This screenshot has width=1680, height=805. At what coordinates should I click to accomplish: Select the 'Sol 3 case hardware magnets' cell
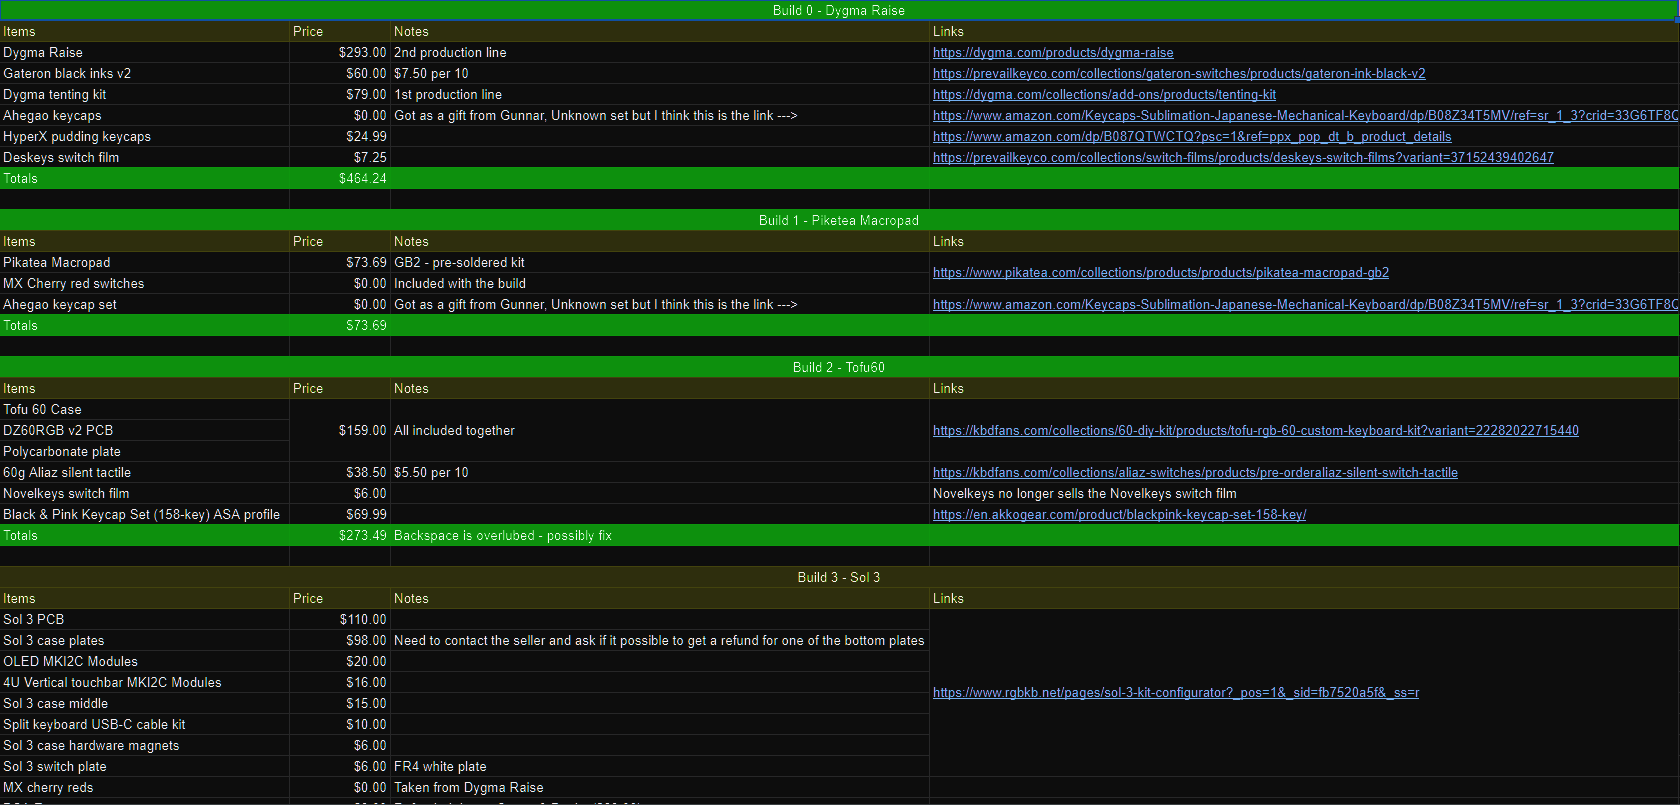coord(145,746)
